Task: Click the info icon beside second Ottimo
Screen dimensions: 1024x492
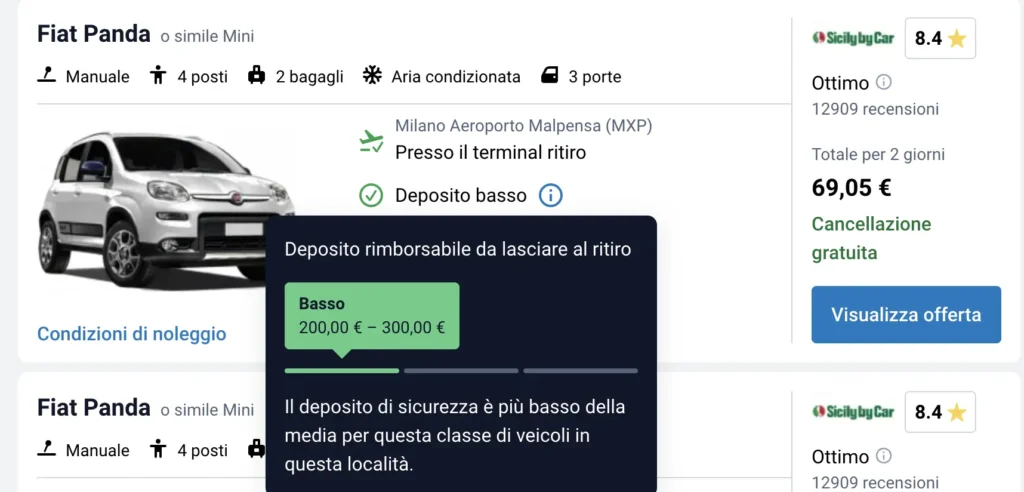Action: pyautogui.click(x=884, y=456)
